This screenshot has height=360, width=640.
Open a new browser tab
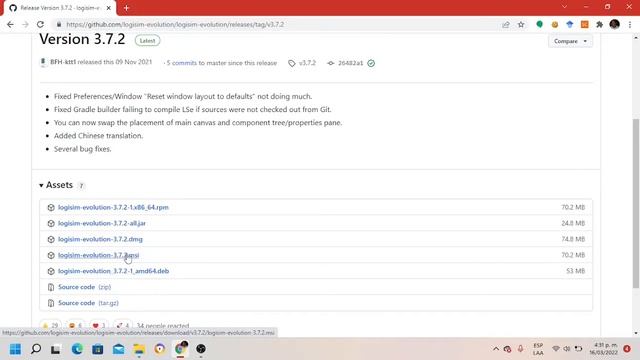click(x=126, y=8)
